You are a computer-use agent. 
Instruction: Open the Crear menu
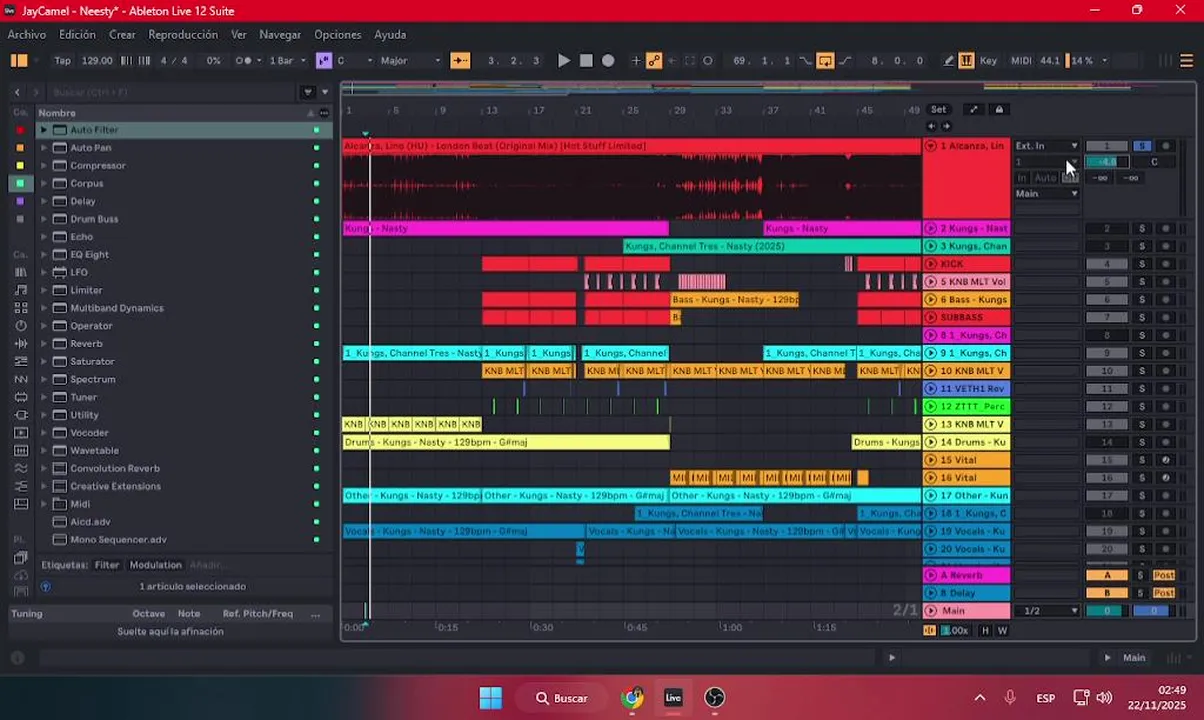[x=122, y=34]
